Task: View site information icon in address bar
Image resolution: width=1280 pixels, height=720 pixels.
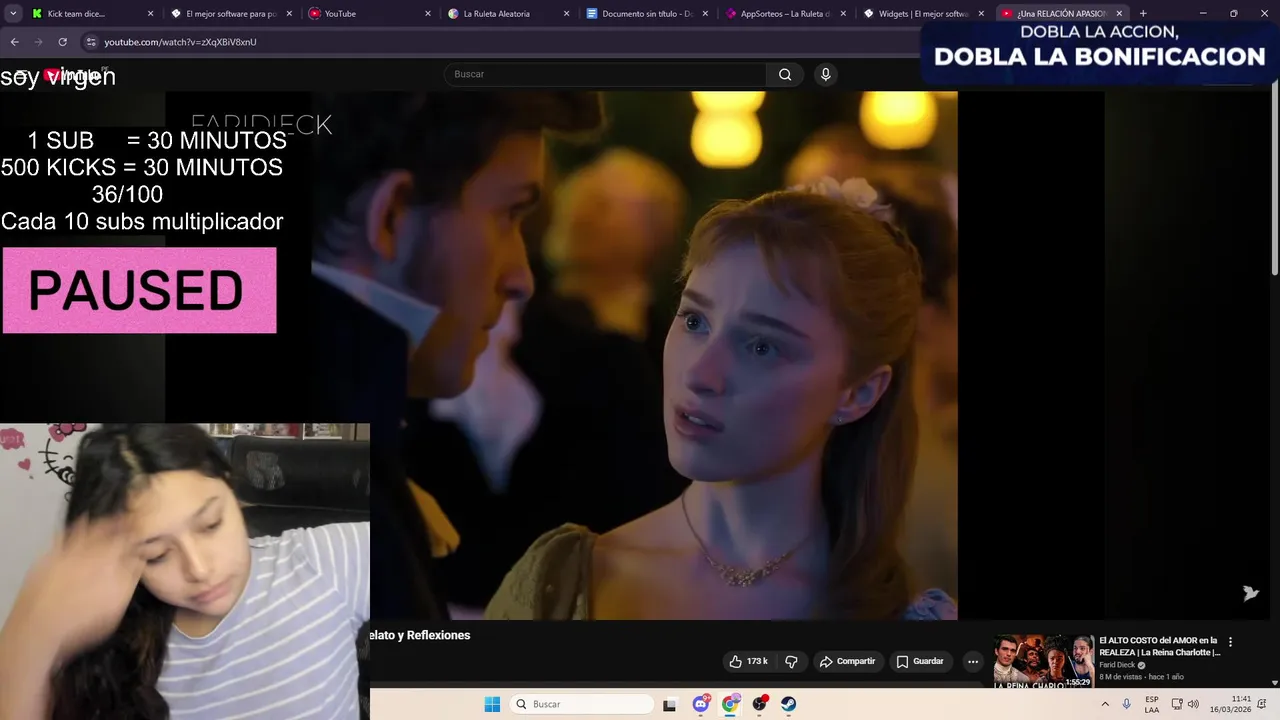Action: point(91,42)
